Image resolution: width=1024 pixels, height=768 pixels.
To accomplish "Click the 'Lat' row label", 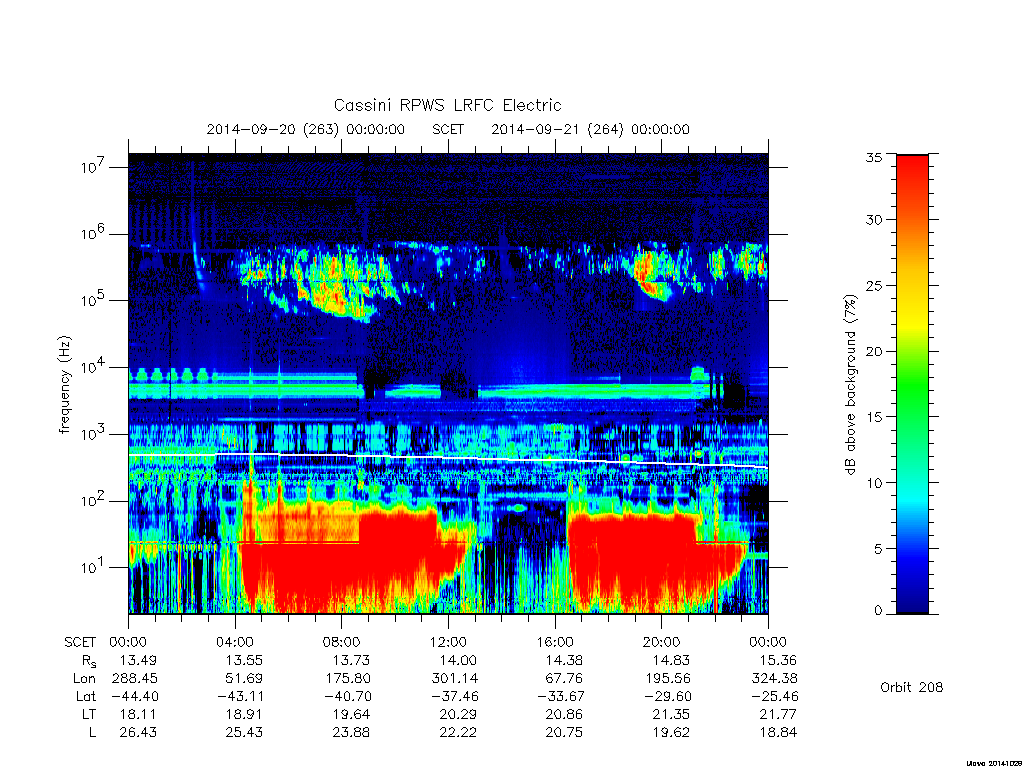I will (86, 696).
